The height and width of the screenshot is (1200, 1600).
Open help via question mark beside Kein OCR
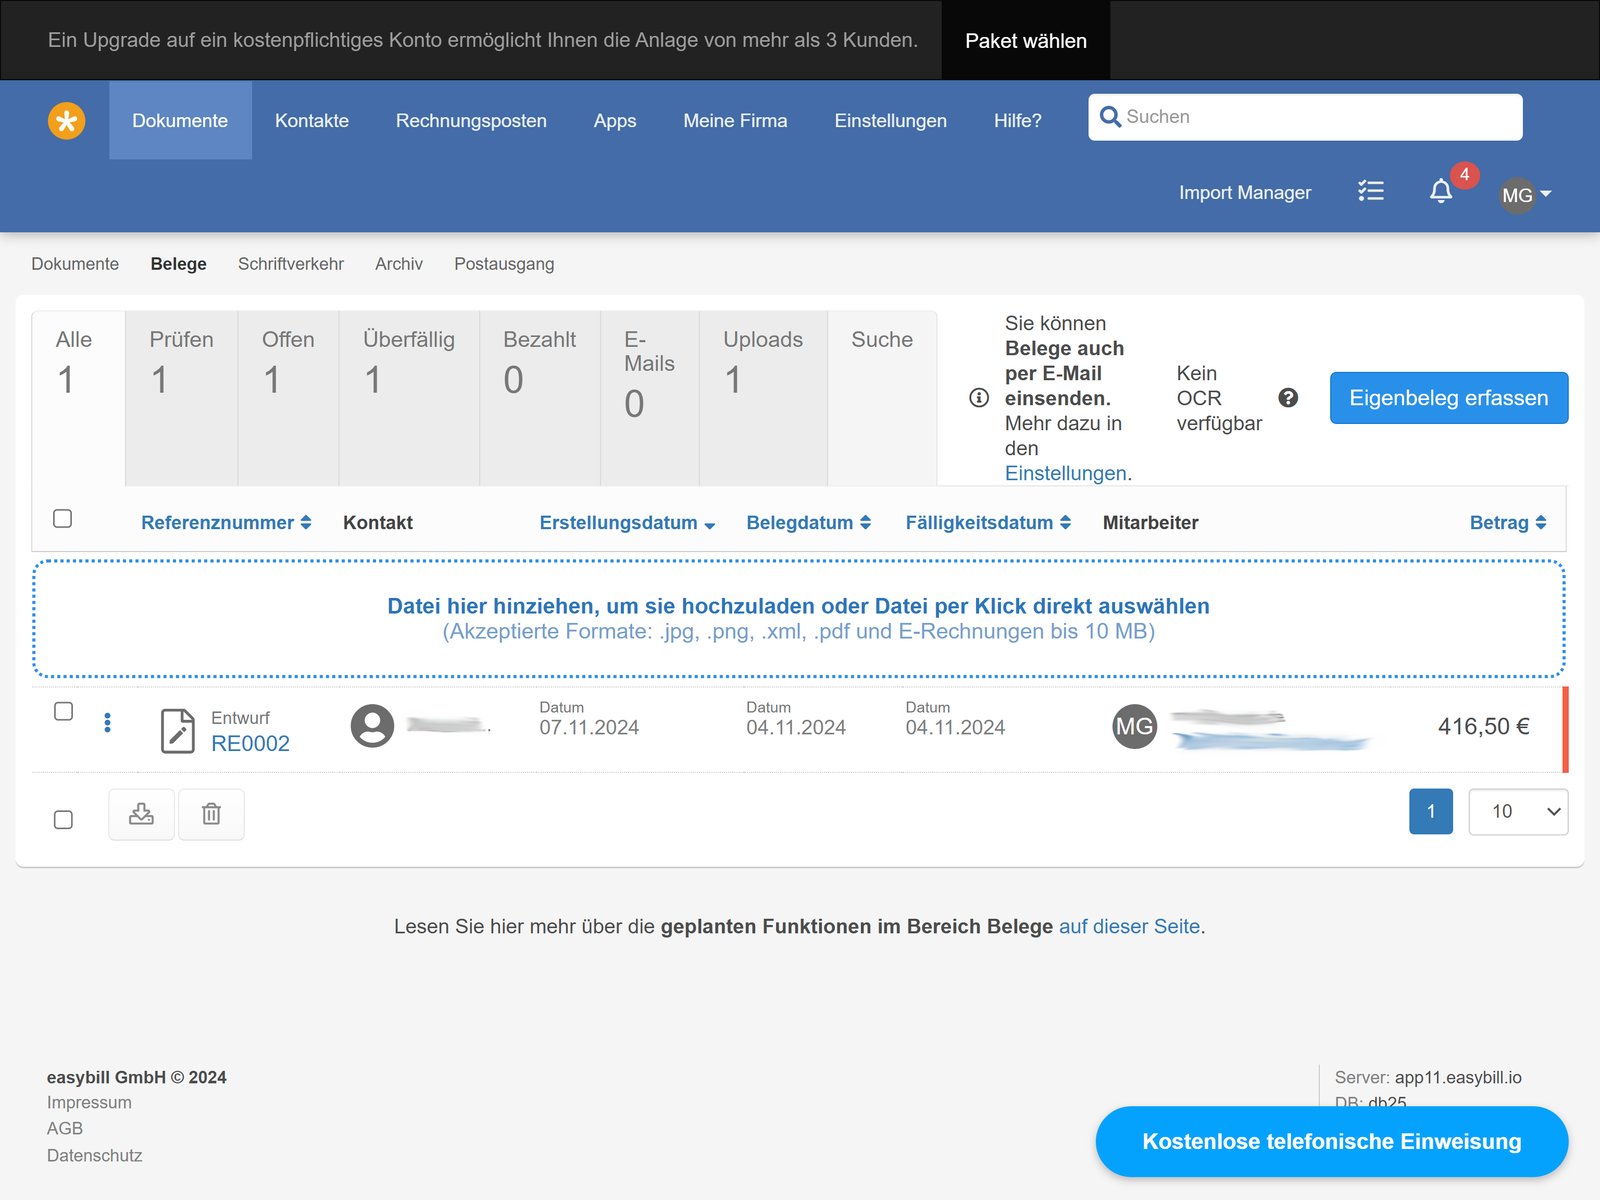1288,397
